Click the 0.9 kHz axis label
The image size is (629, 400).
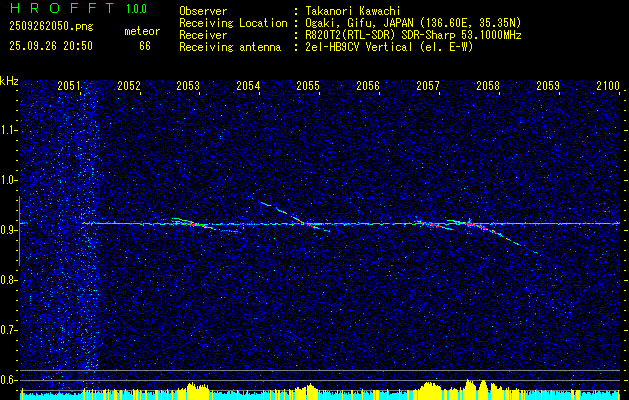[x=9, y=230]
